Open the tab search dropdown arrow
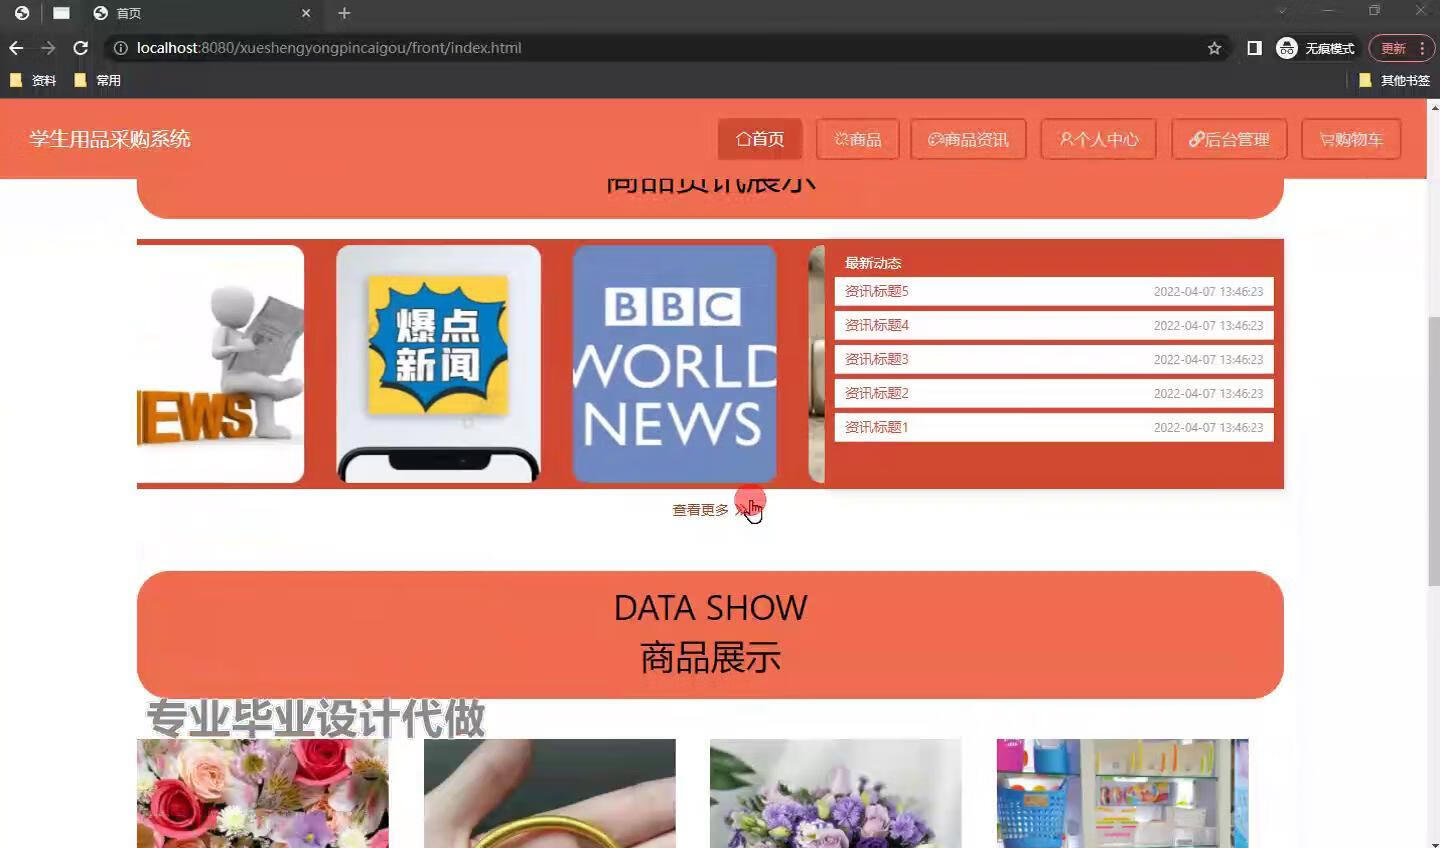This screenshot has width=1440, height=848. point(1281,12)
